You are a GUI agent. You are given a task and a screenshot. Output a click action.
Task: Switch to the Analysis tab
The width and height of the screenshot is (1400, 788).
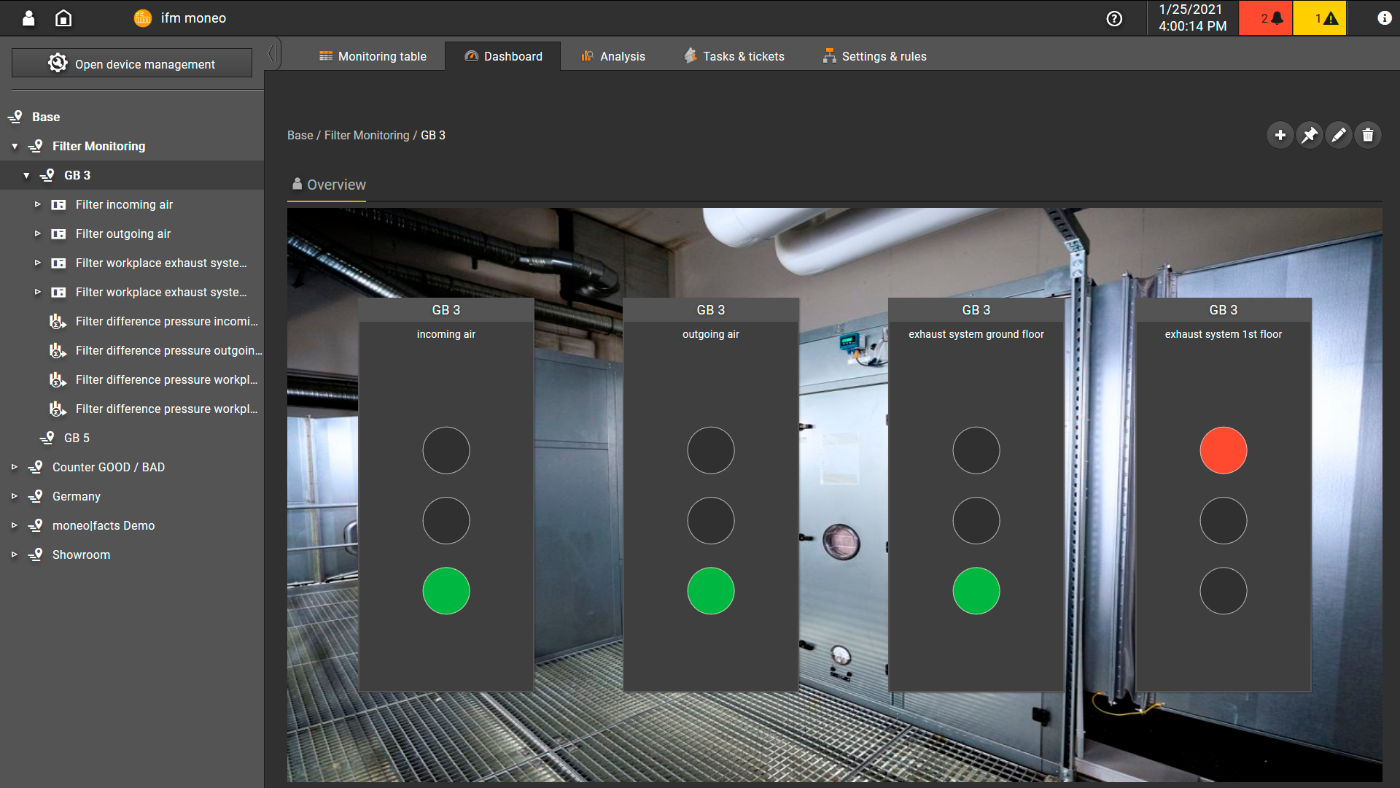(x=613, y=56)
